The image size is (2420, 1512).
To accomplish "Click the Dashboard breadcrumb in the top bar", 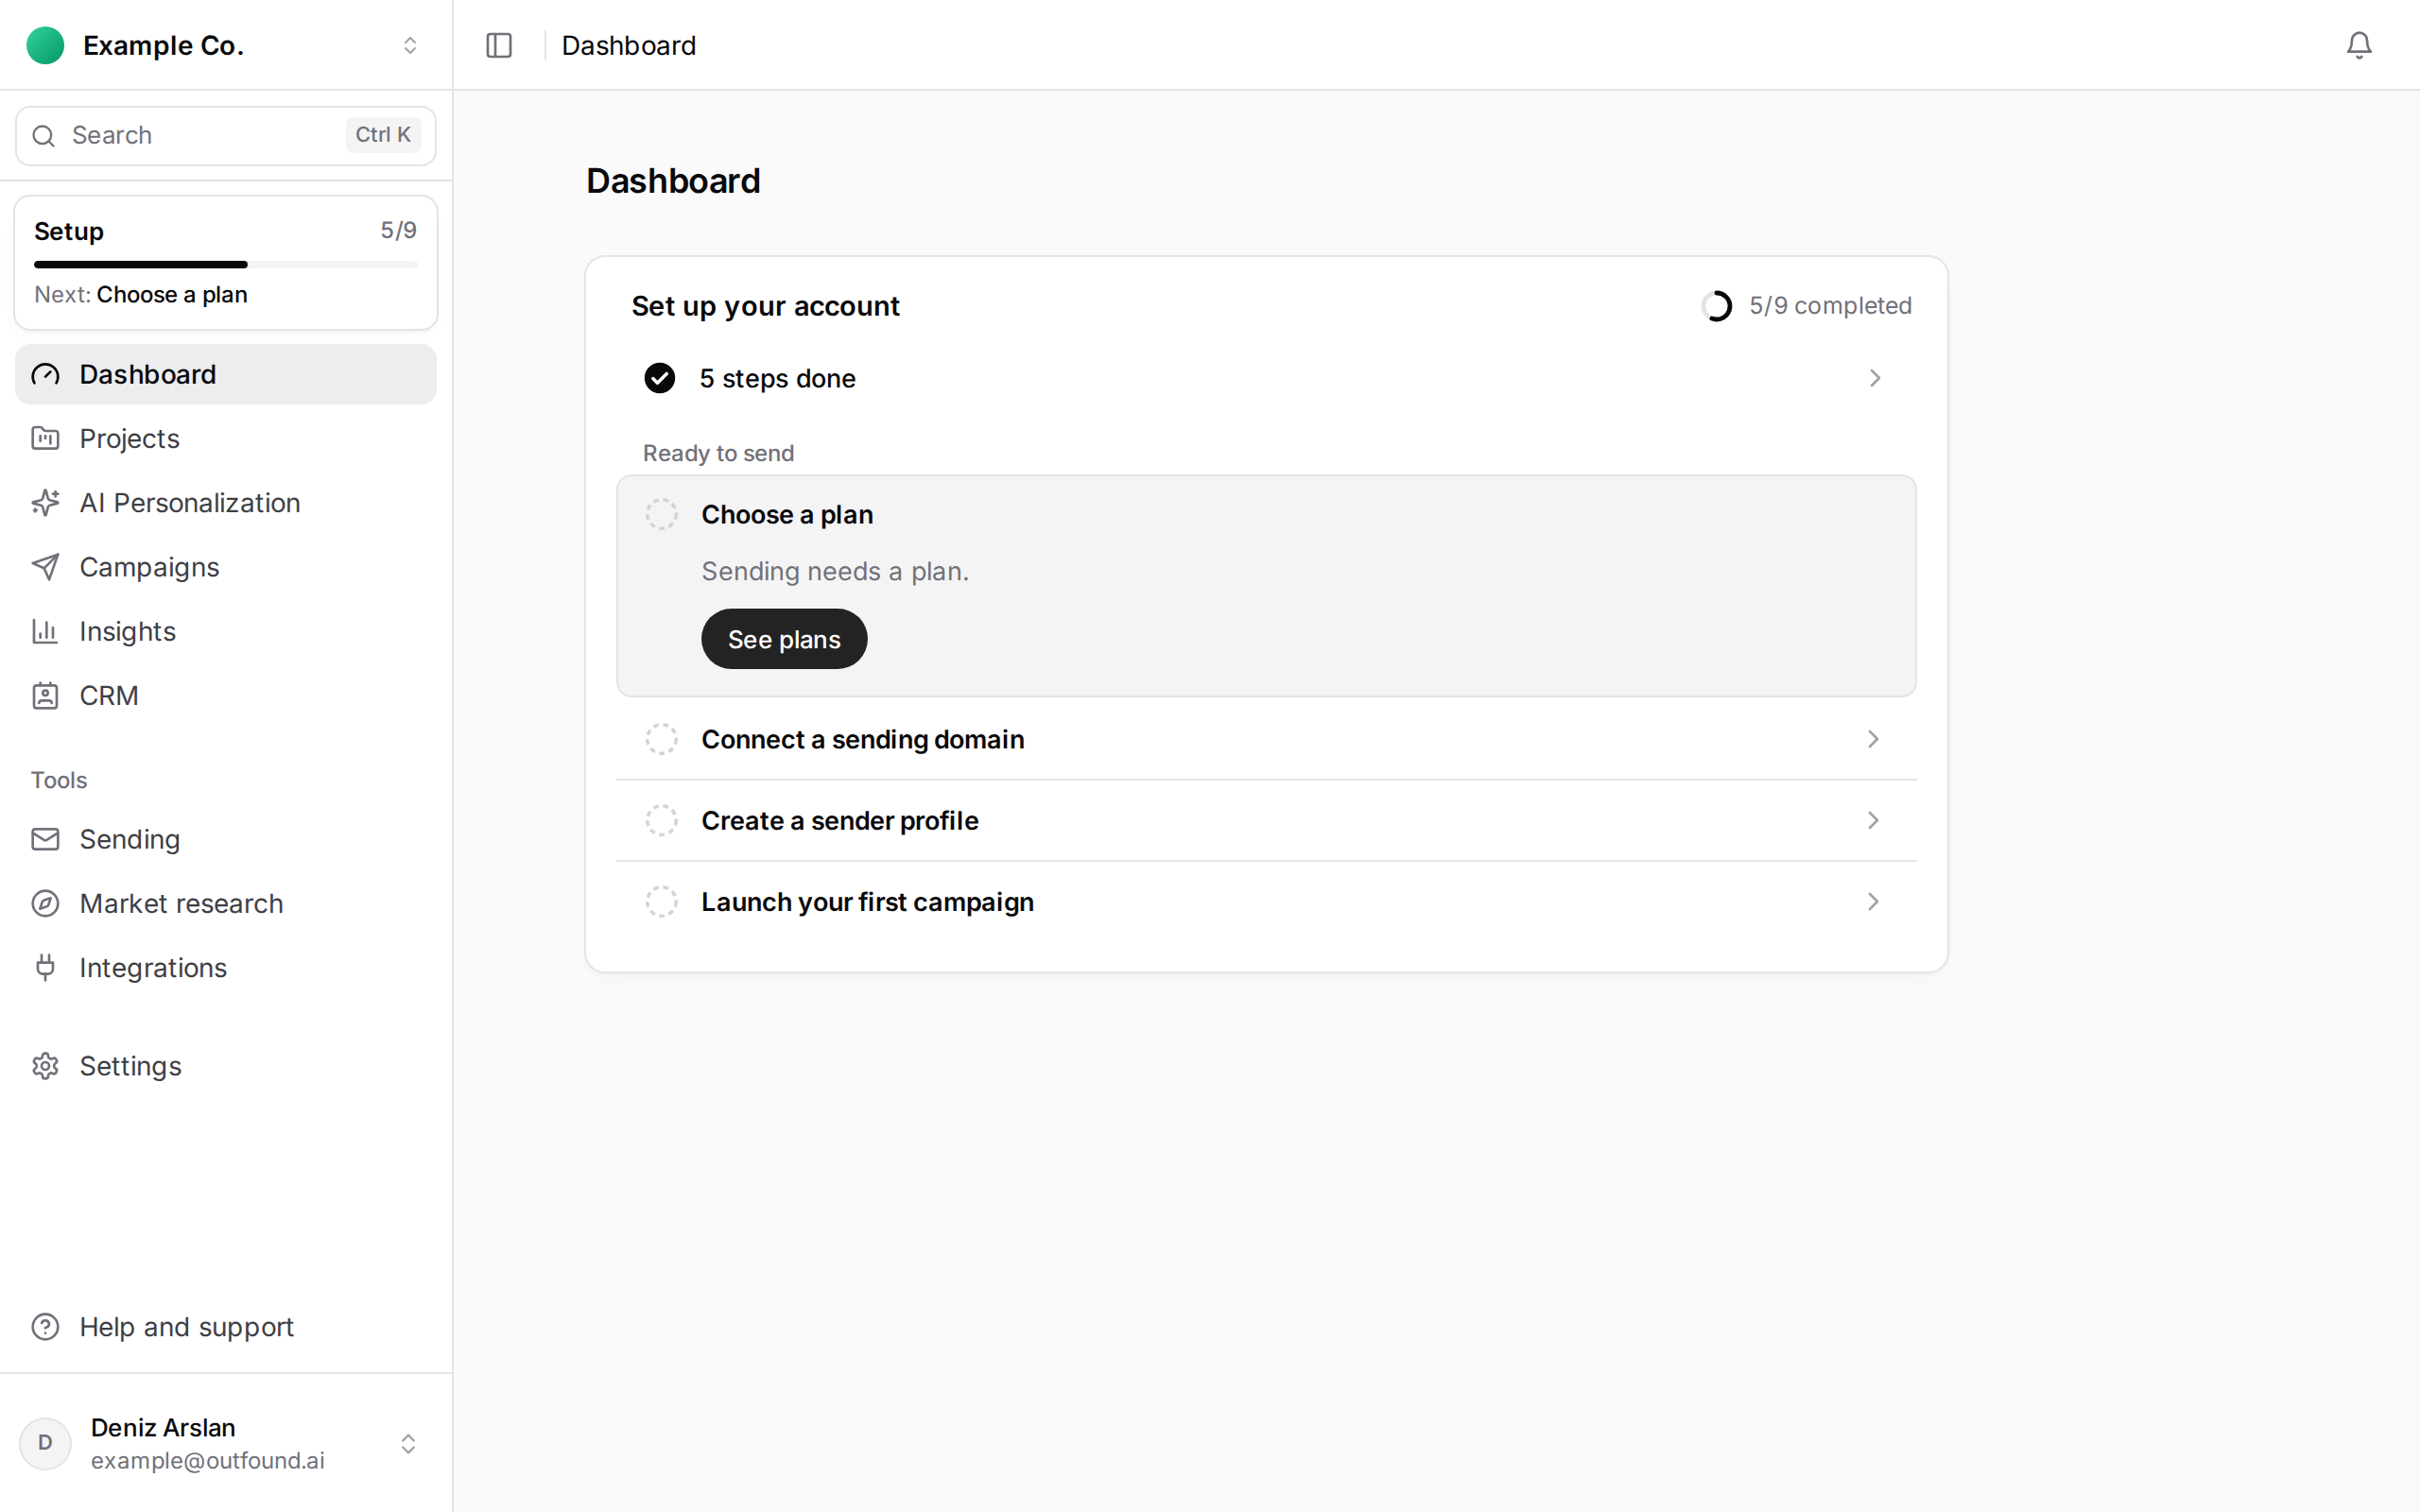I will pos(629,45).
